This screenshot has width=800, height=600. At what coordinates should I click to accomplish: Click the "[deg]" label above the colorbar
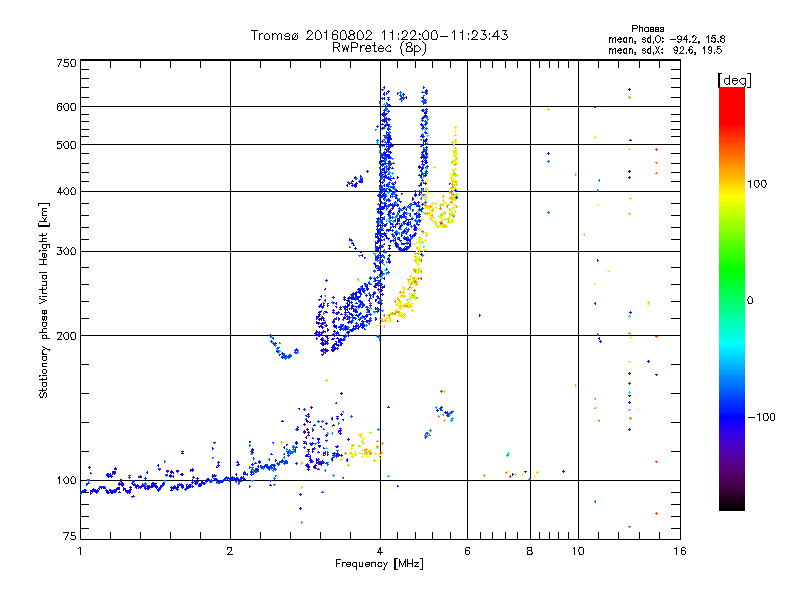pyautogui.click(x=734, y=80)
